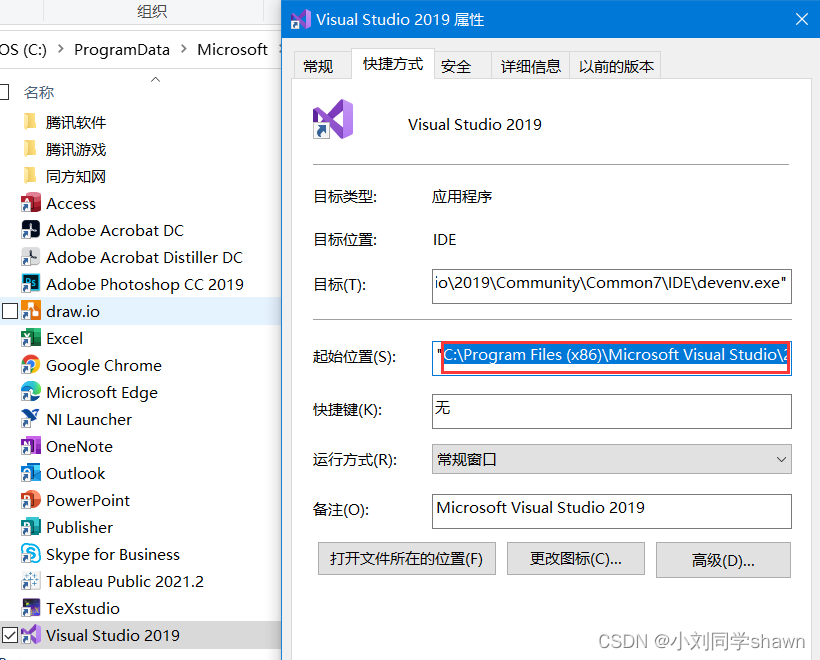The width and height of the screenshot is (820, 660).
Task: Switch to the 快捷方式 tab
Action: click(393, 64)
